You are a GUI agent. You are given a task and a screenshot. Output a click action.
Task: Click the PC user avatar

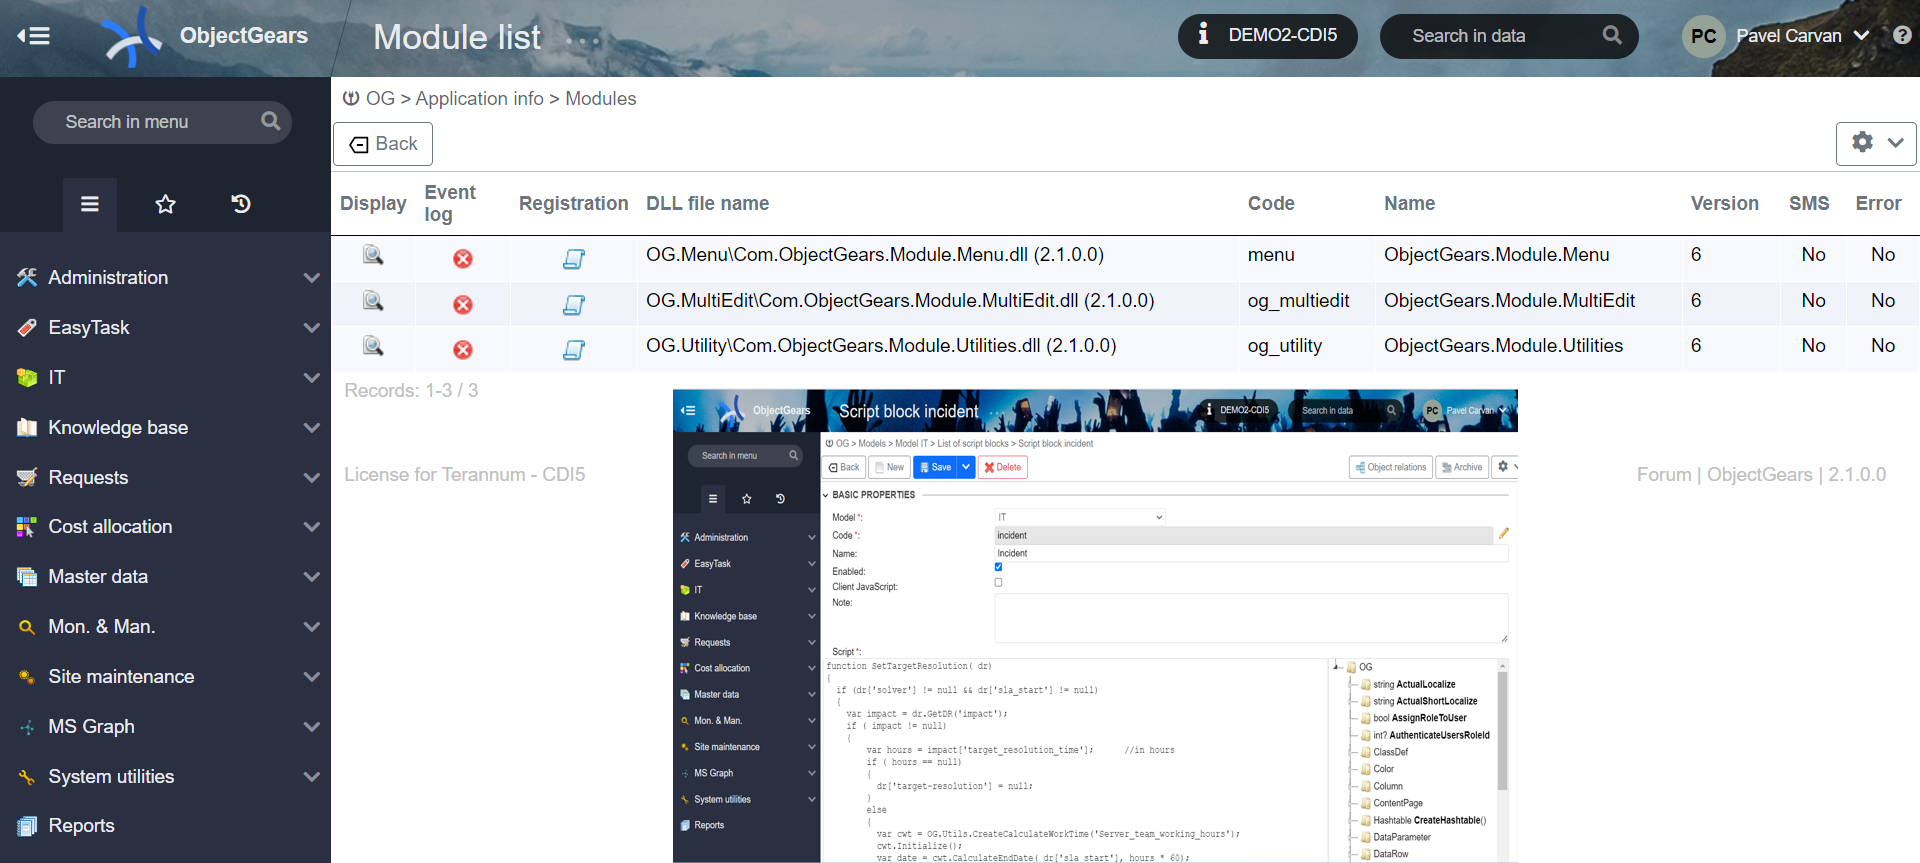coord(1703,37)
